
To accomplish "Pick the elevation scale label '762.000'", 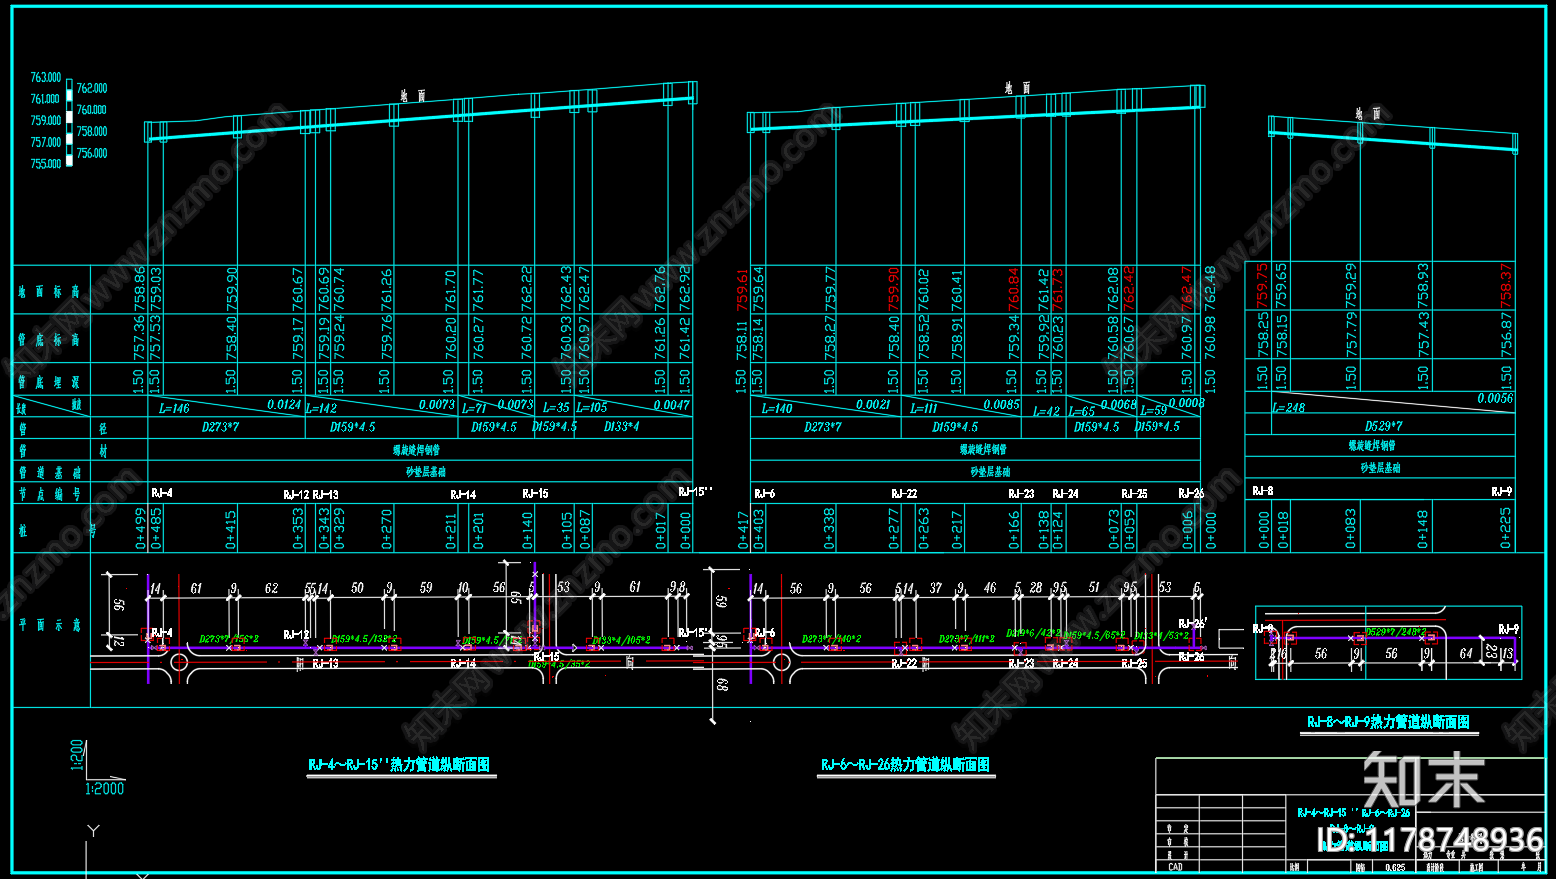I will pyautogui.click(x=92, y=88).
